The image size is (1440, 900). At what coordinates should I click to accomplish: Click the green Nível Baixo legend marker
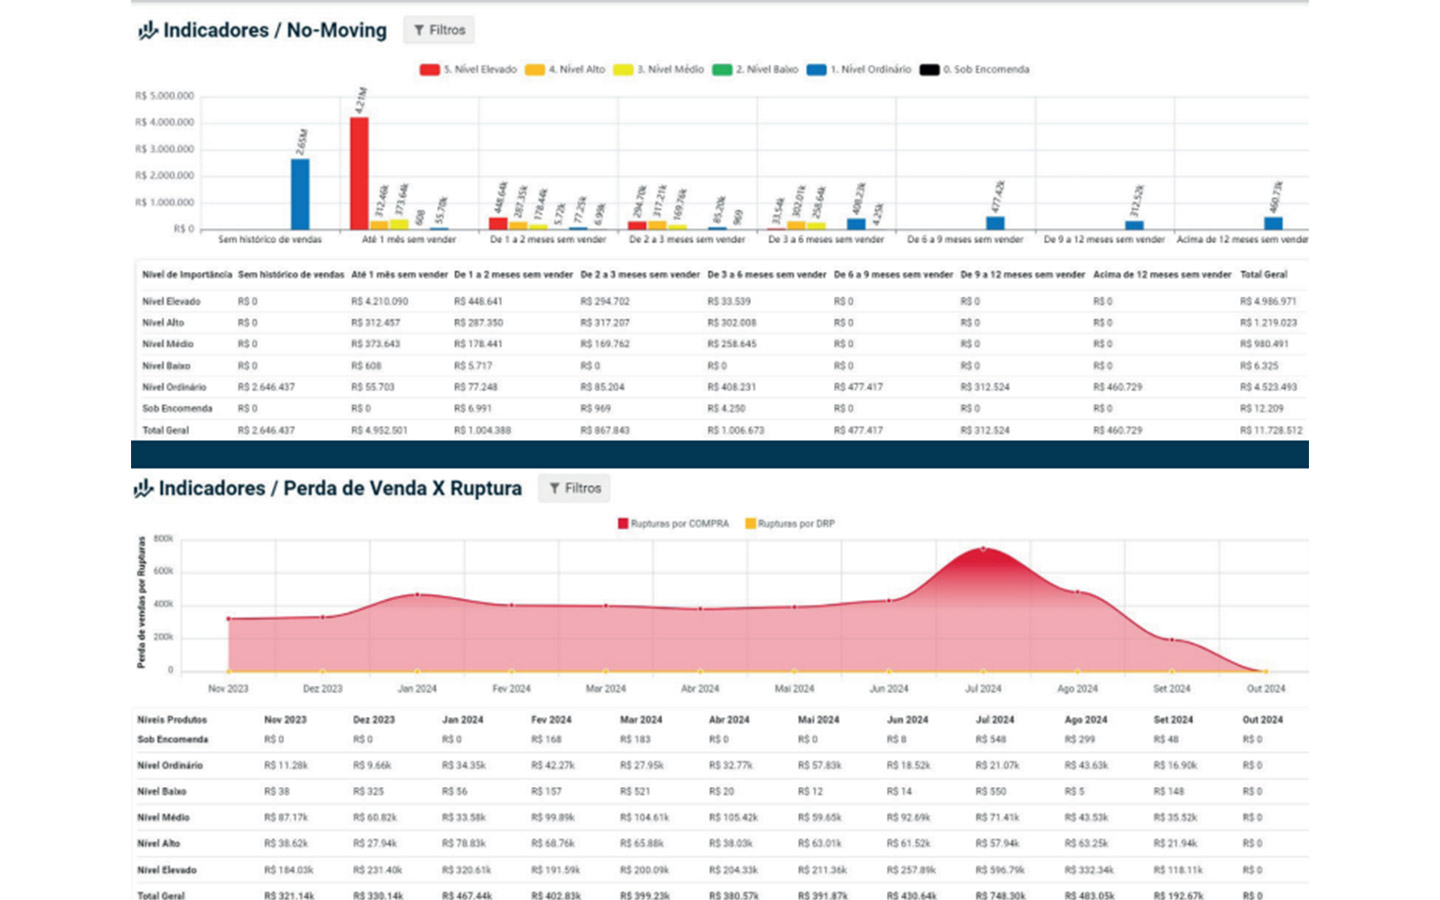[x=722, y=70]
